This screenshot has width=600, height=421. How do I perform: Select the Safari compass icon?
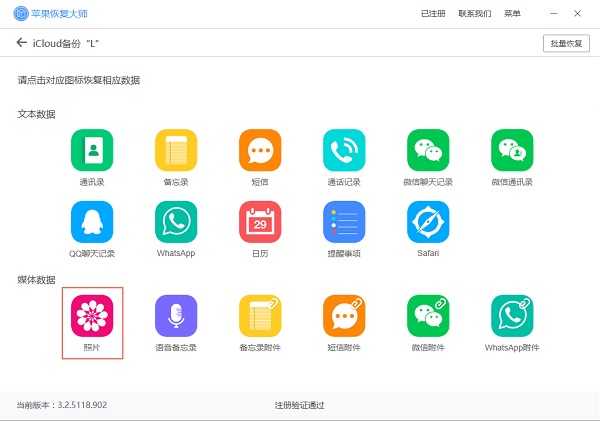[x=428, y=222]
